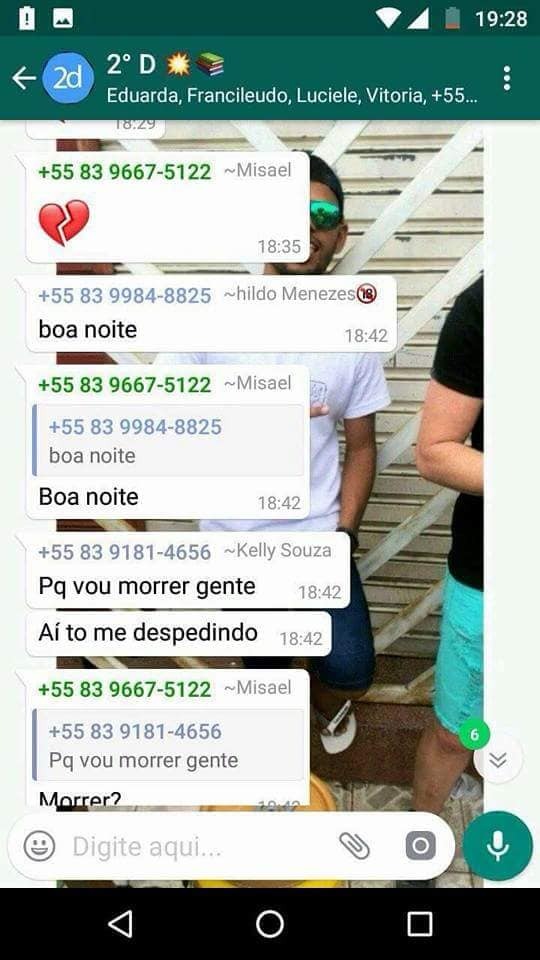
Task: Tap the Android home circle button
Action: pyautogui.click(x=269, y=924)
